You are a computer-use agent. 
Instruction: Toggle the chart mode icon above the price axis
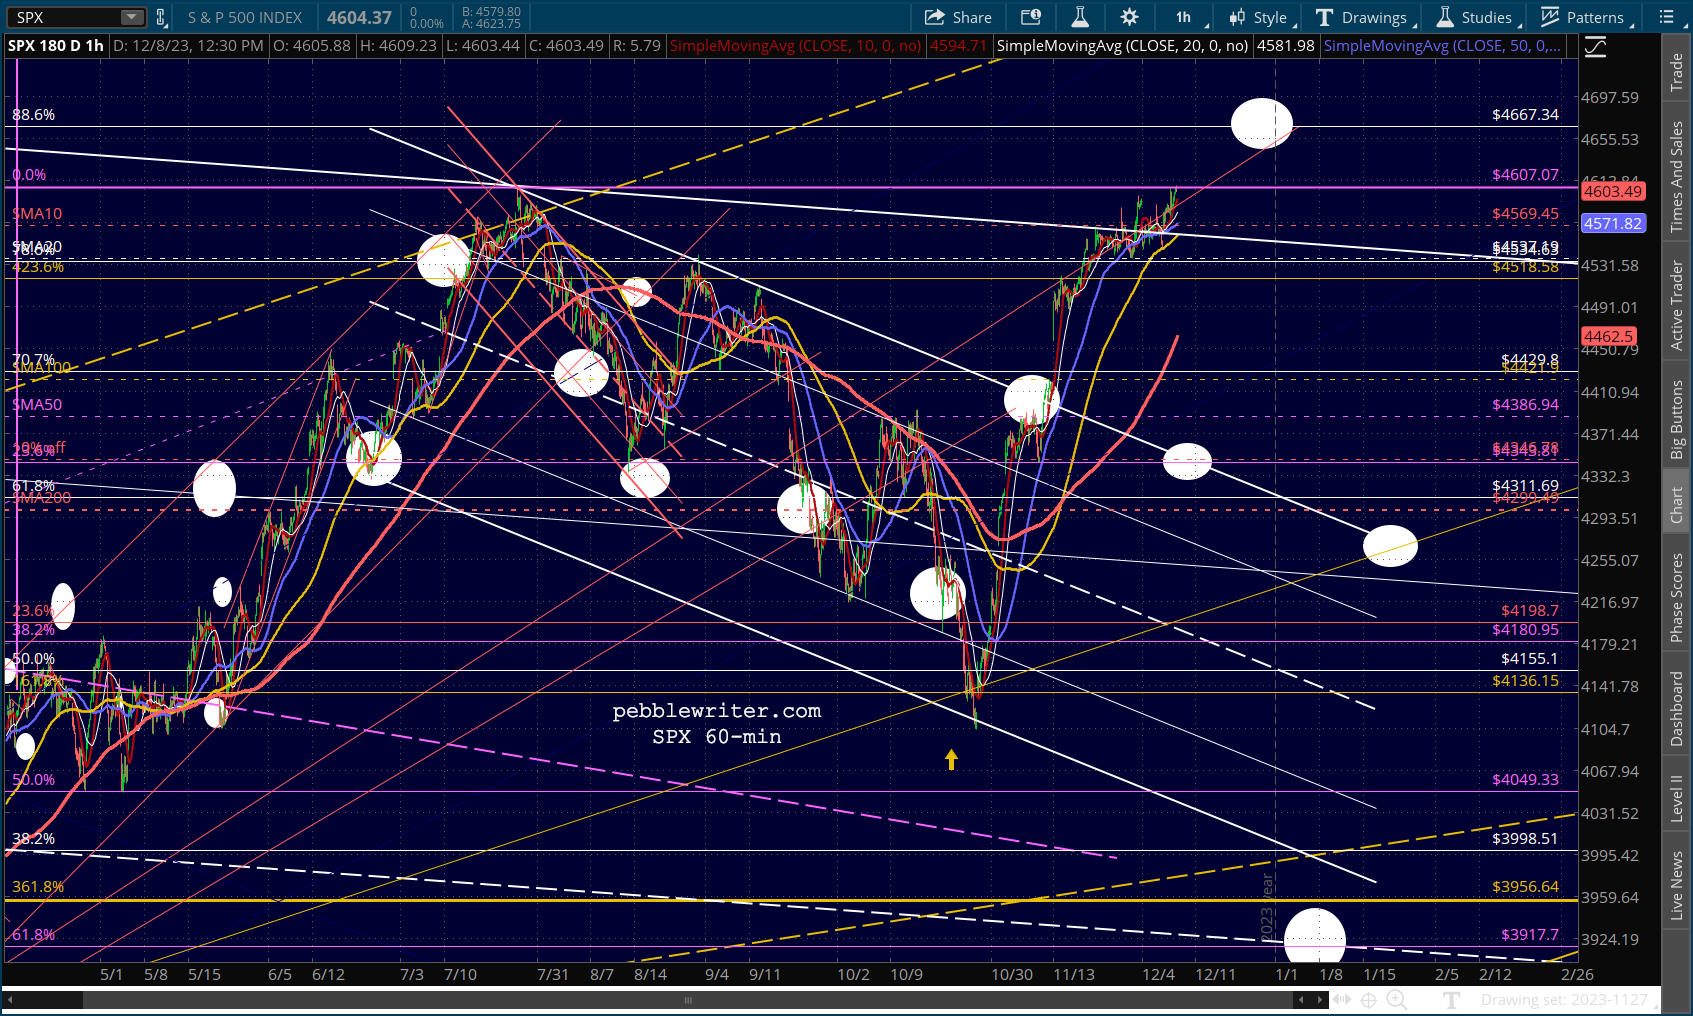point(1595,47)
